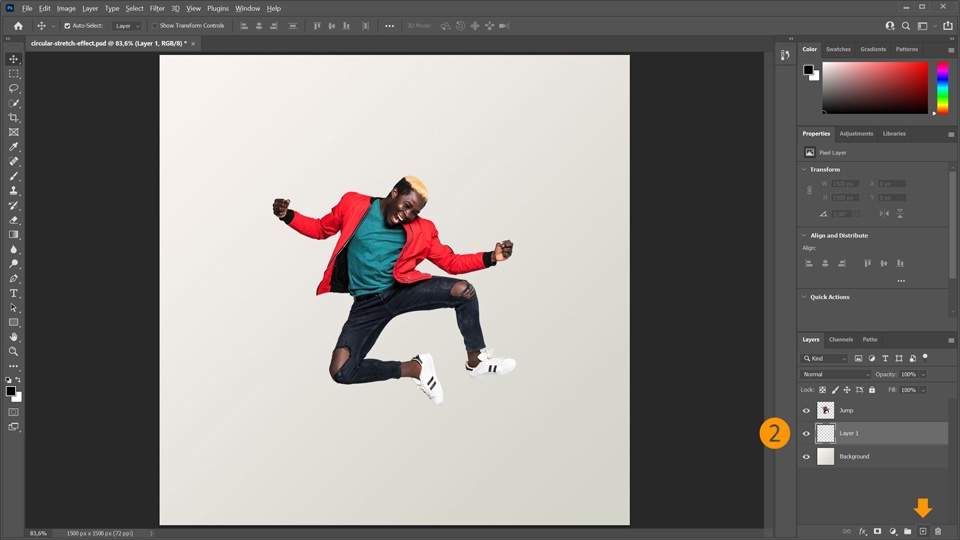Delete layer using trash icon
Image resolution: width=960 pixels, height=540 pixels.
point(938,531)
